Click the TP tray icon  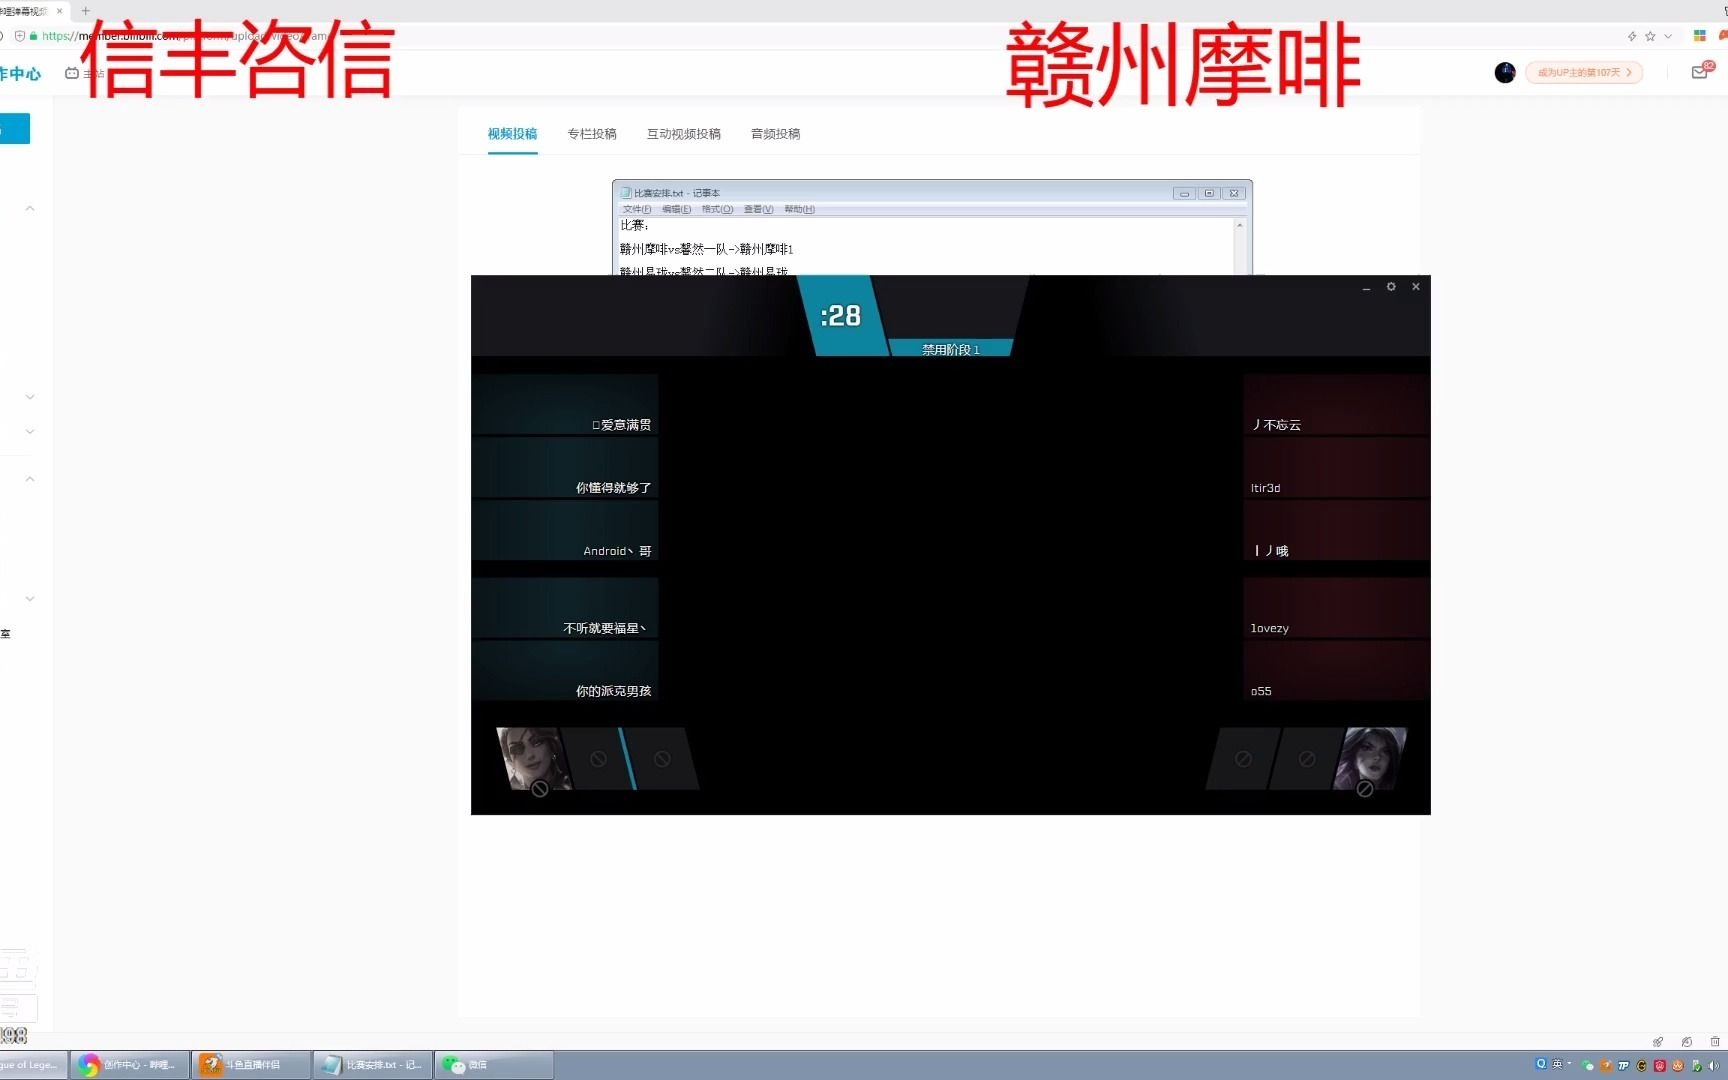pyautogui.click(x=1623, y=1066)
